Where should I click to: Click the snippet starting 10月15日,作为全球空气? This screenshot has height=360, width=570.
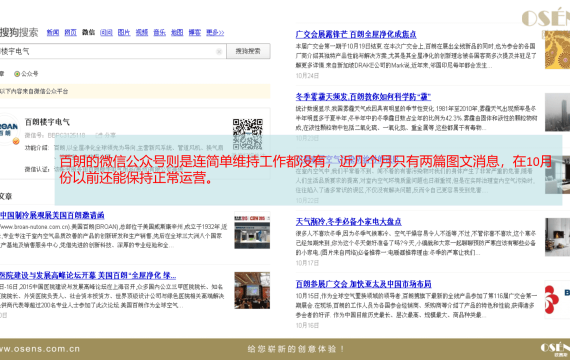(x=416, y=305)
